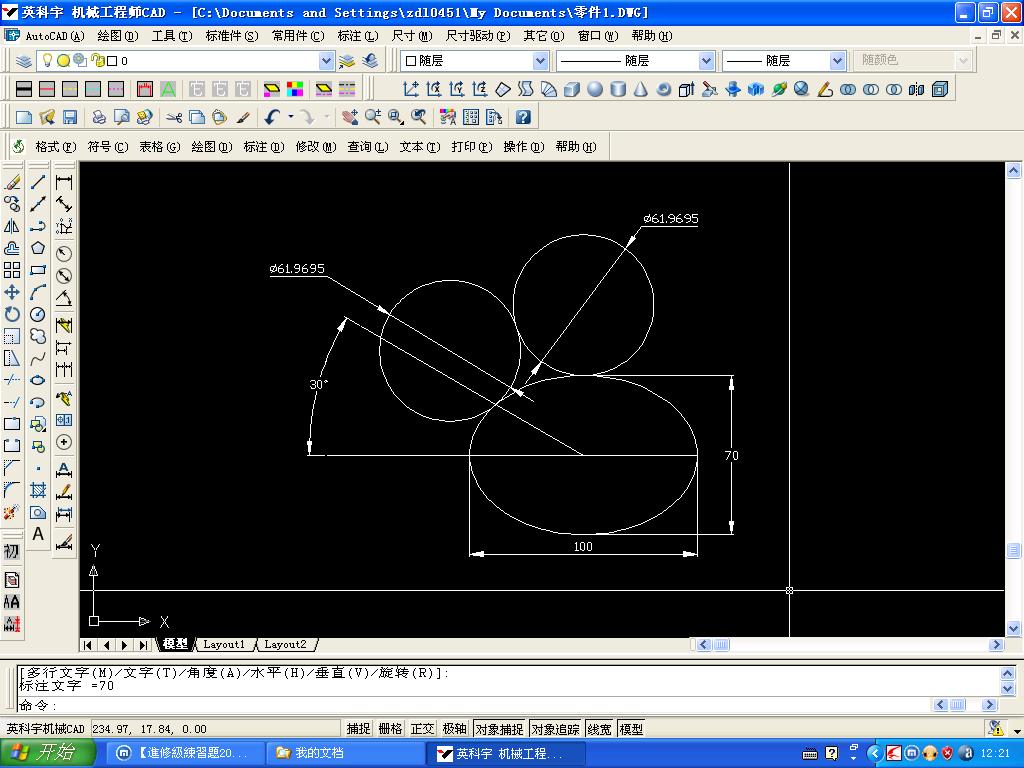This screenshot has width=1024, height=768.
Task: Toggle 极轴 polar tracking
Action: coord(455,729)
